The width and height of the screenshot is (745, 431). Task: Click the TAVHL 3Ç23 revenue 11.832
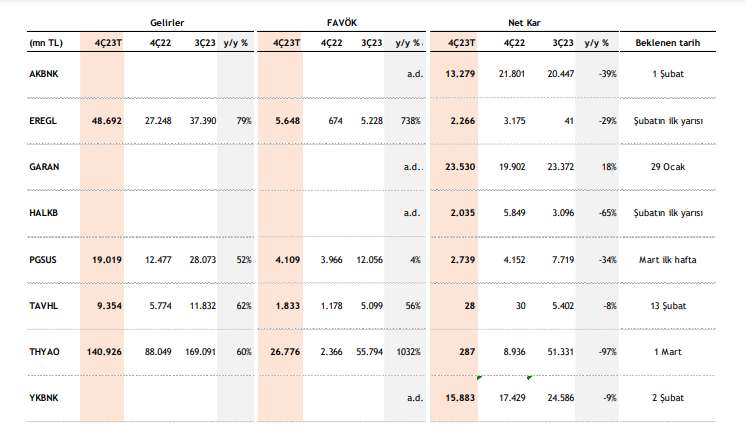coord(202,306)
